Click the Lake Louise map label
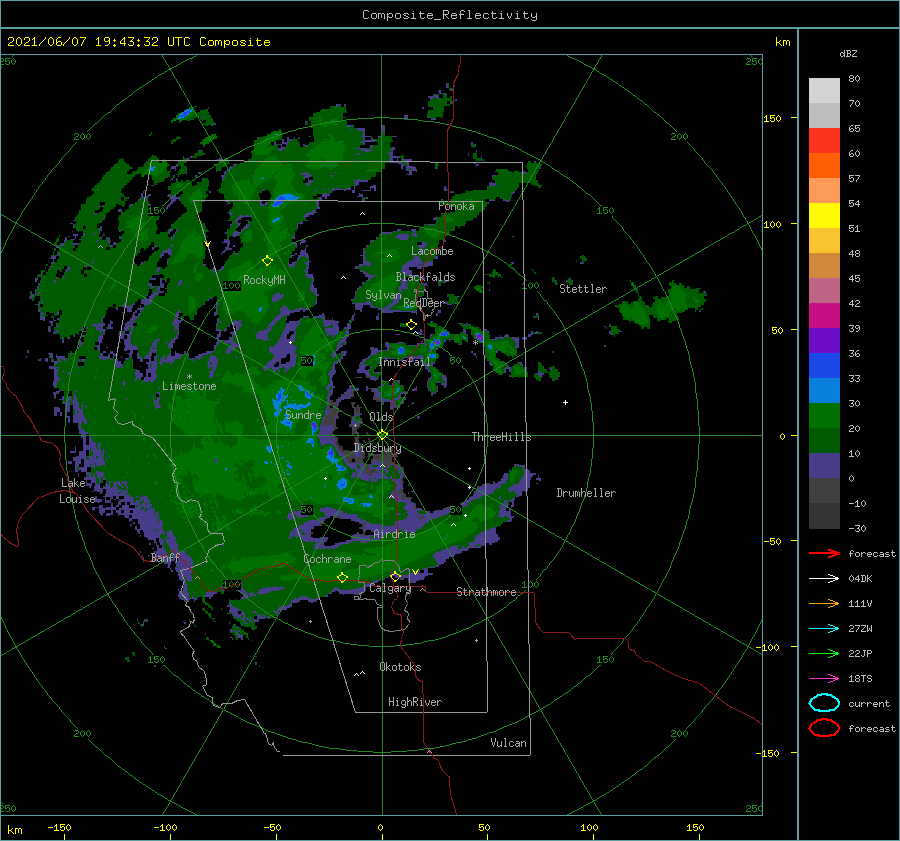The image size is (900, 841). pyautogui.click(x=77, y=491)
